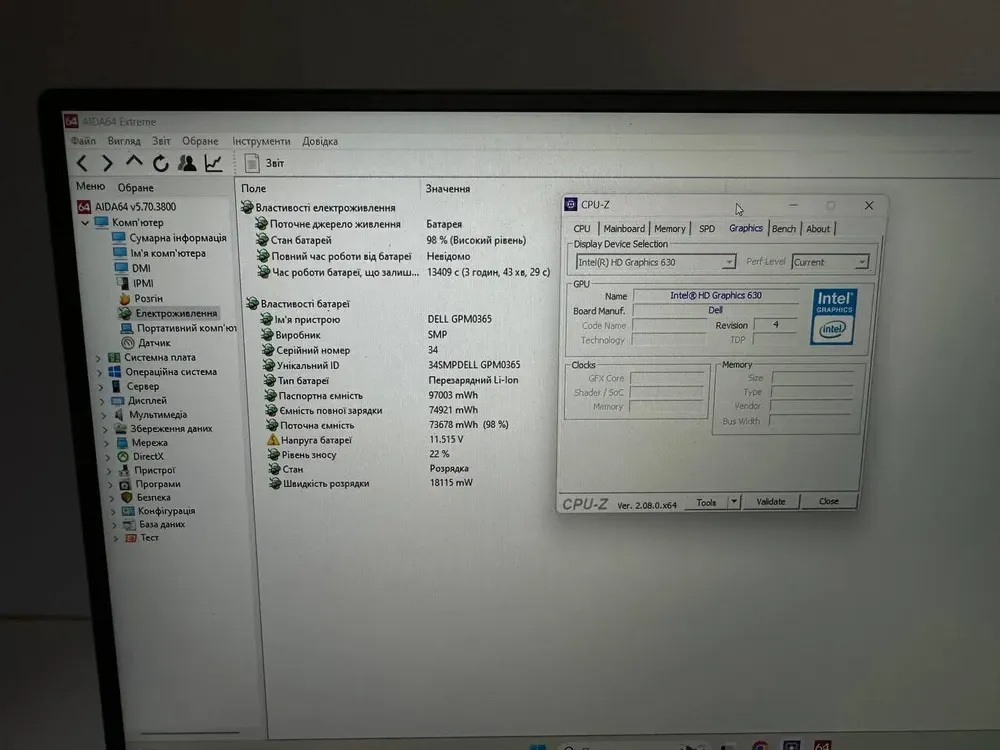Click the Back arrow in AIDA64 toolbar
This screenshot has width=1000, height=750.
[83, 163]
